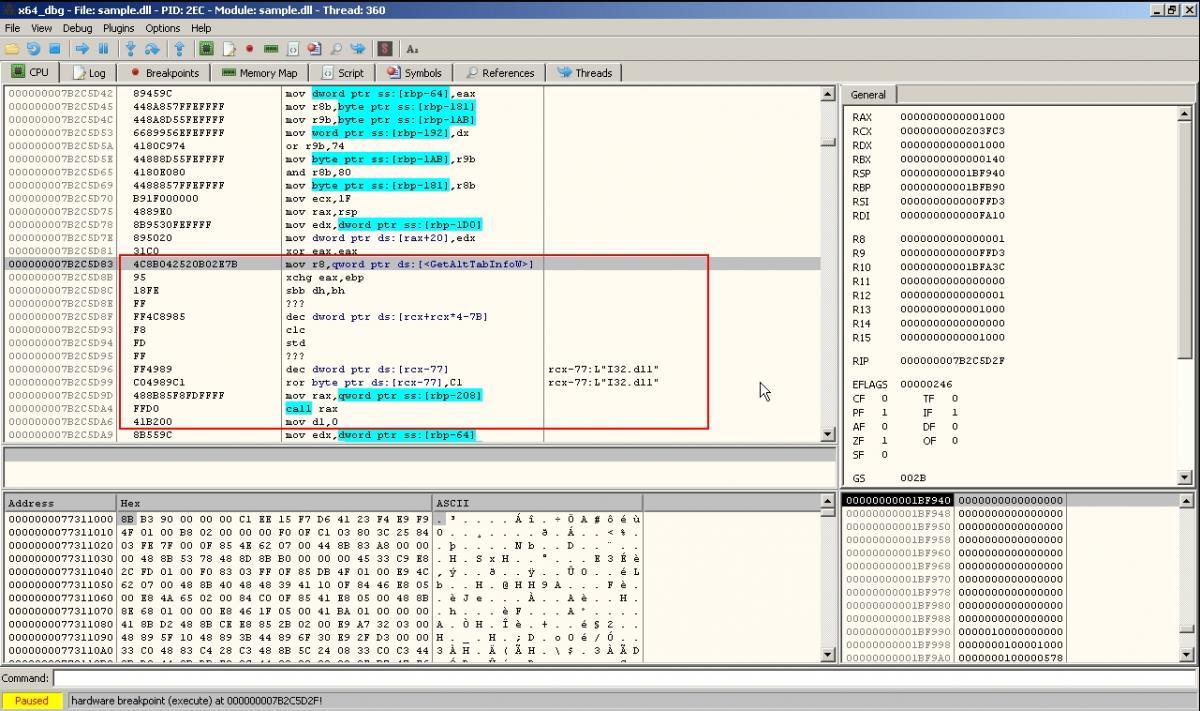Click the Run arrow toolbar icon
1200x711 pixels.
(x=82, y=48)
